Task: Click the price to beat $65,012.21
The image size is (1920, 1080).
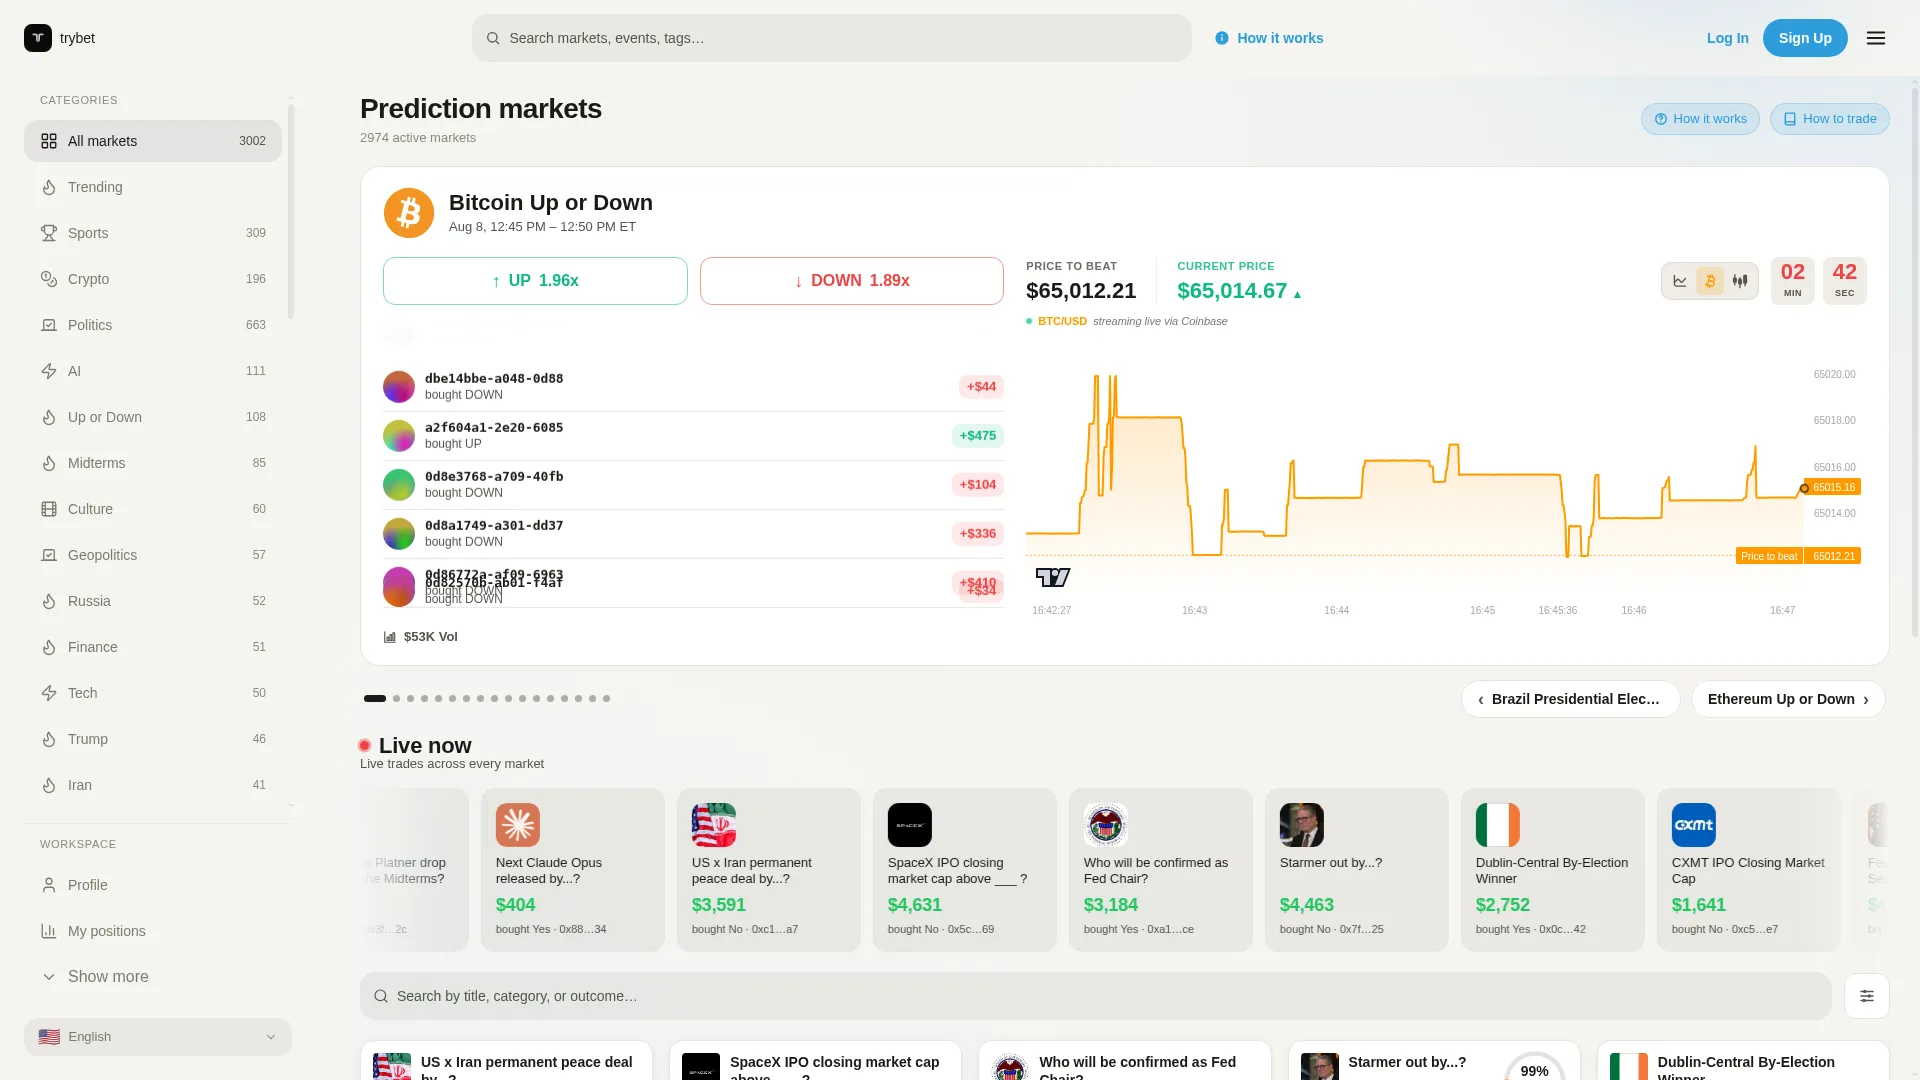Action: pyautogui.click(x=1081, y=291)
